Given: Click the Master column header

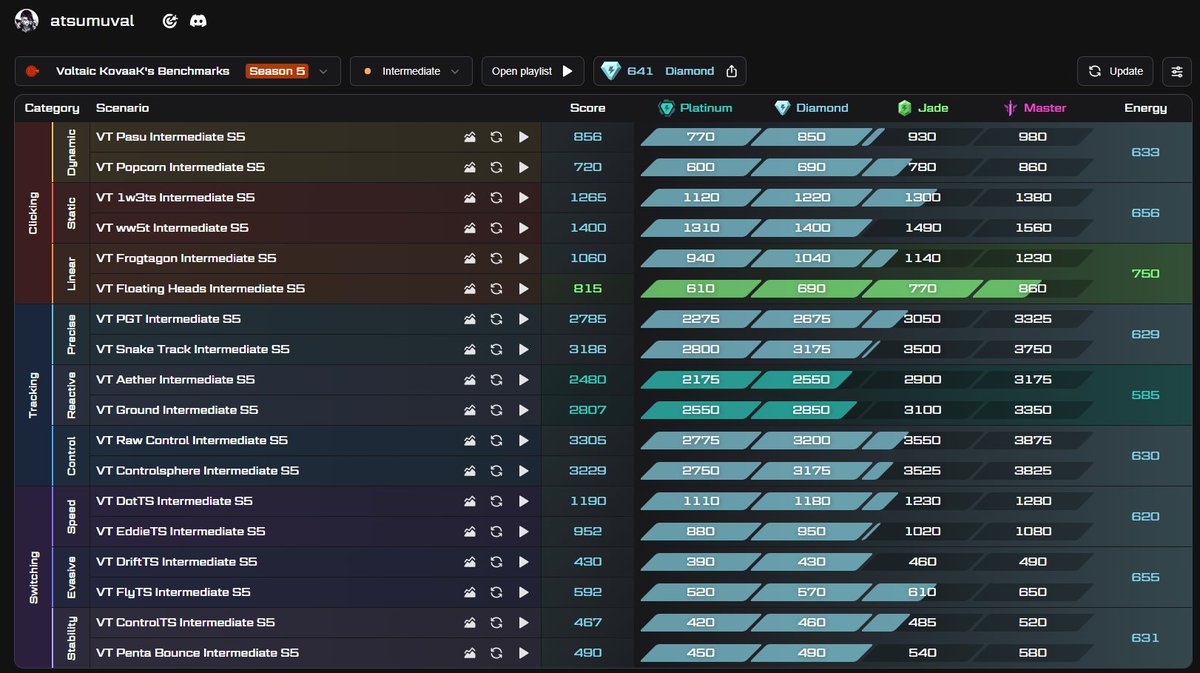Looking at the screenshot, I should click(x=1035, y=108).
